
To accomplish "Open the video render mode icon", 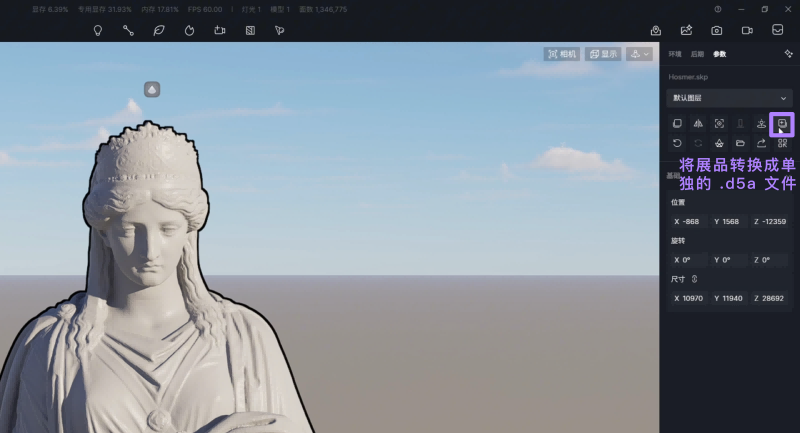I will [746, 30].
